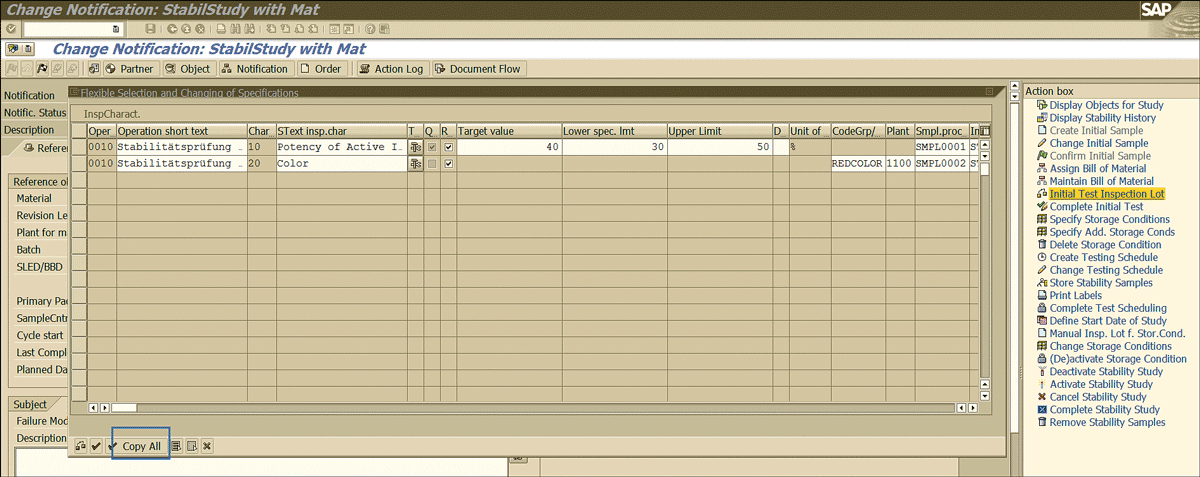Screen dimensions: 1200x477
Task: Toggle the R checkbox in Color row
Action: 448,163
